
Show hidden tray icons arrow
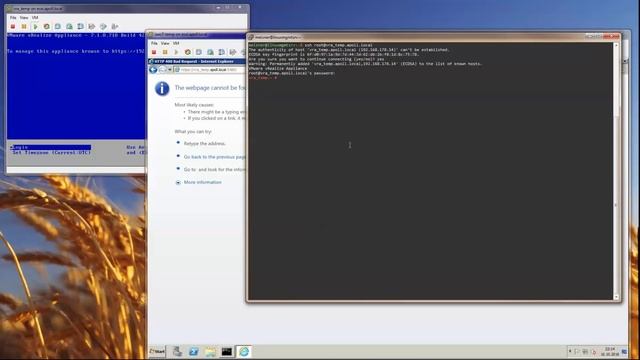(570, 351)
